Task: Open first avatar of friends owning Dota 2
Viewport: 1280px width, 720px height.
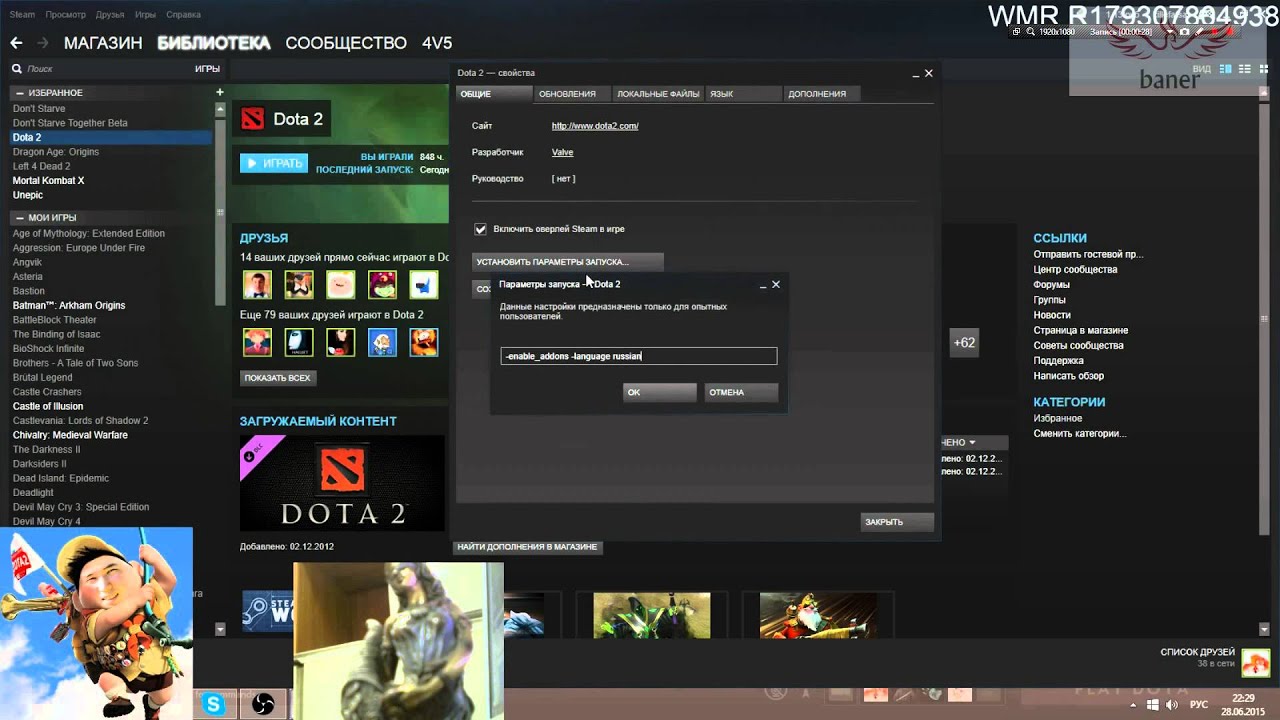Action: [257, 342]
